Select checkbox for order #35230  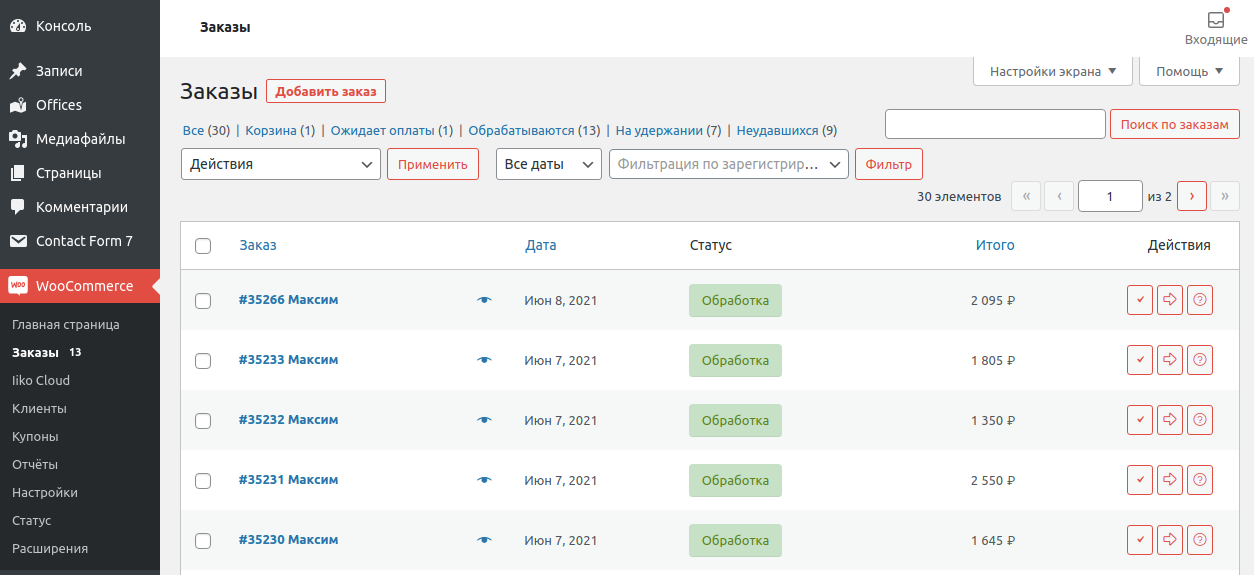click(203, 541)
